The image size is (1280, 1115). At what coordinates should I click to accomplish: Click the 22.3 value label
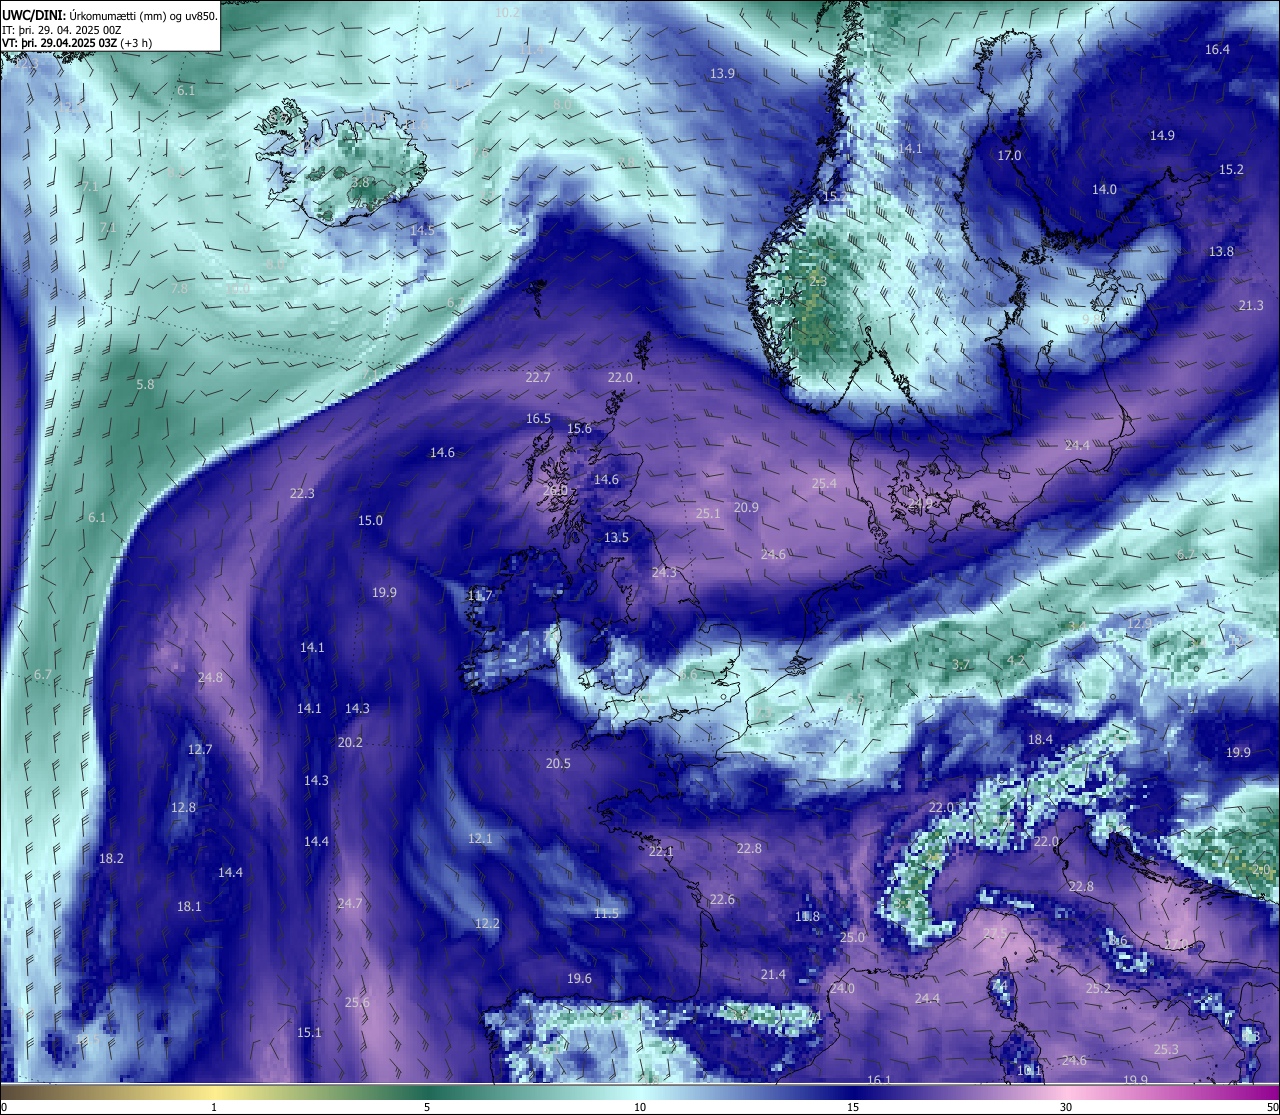coord(302,493)
